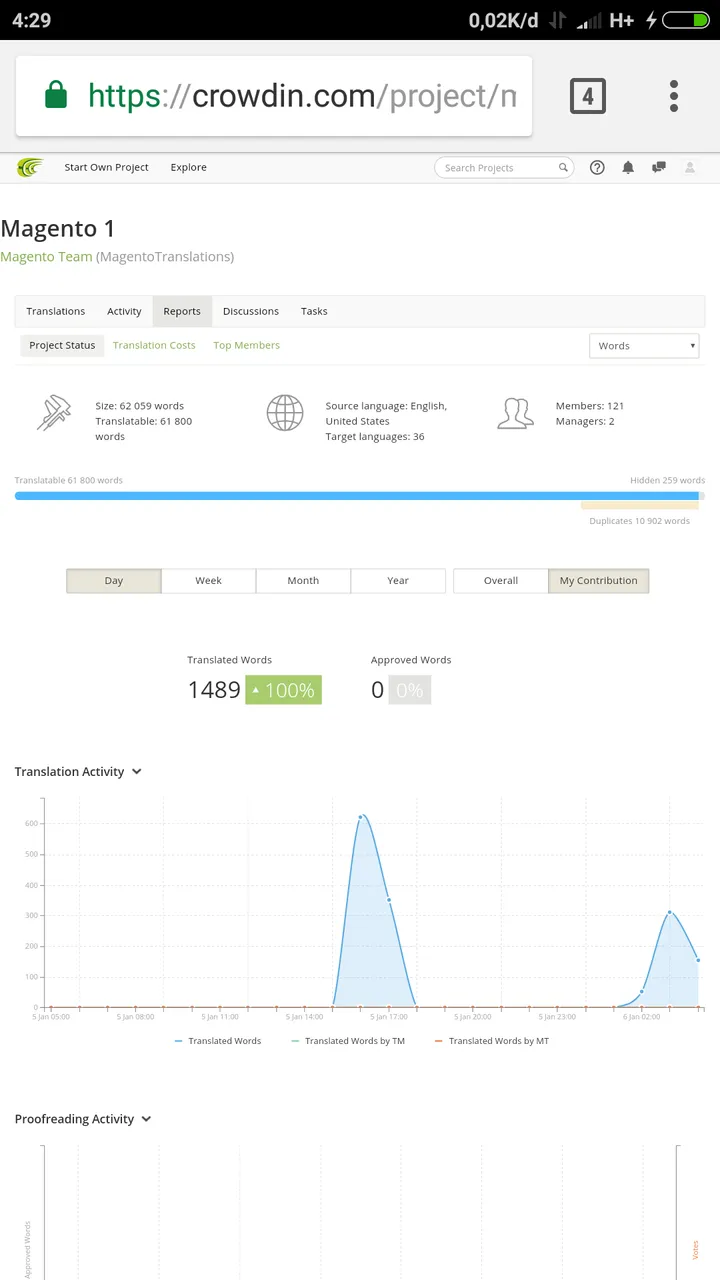Expand the Translation Activity chevron

click(137, 772)
